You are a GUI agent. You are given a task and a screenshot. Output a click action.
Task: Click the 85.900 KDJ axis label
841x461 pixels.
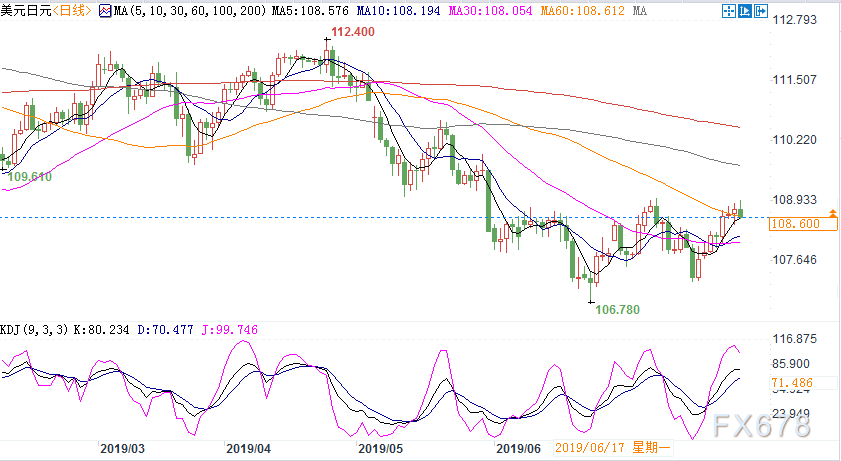click(791, 364)
